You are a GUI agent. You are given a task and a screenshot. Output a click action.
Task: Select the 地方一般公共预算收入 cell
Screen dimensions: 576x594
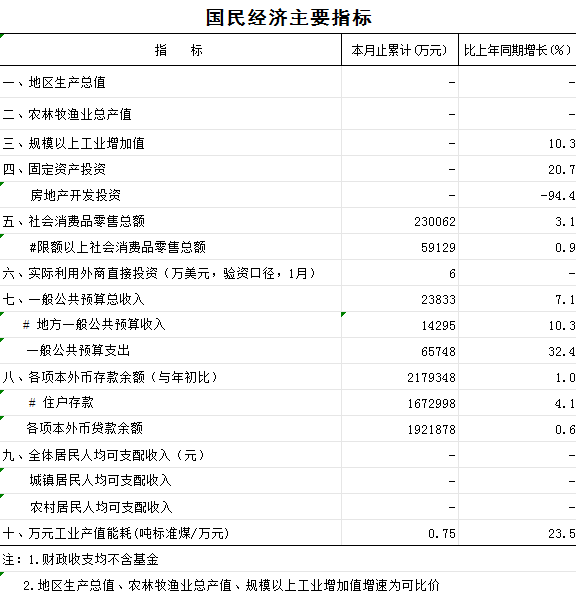[171, 325]
